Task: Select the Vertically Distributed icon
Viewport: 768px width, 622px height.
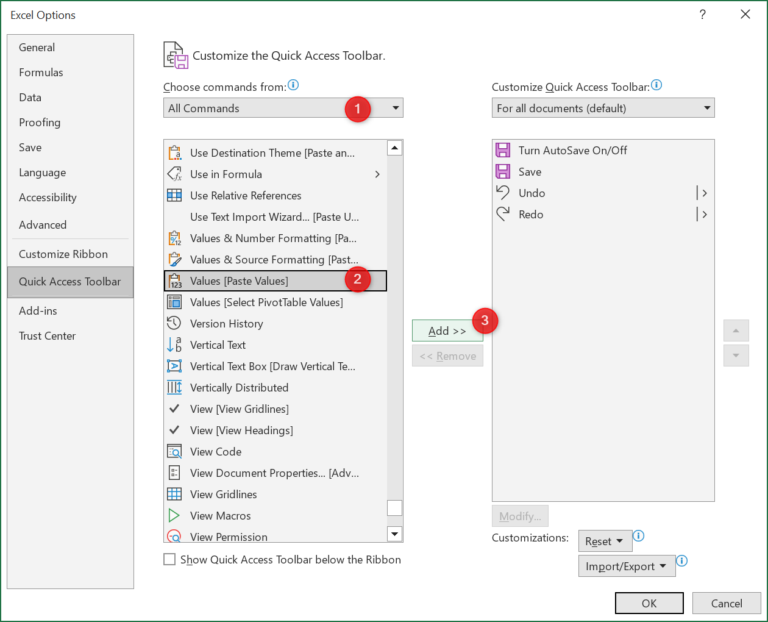Action: [174, 387]
